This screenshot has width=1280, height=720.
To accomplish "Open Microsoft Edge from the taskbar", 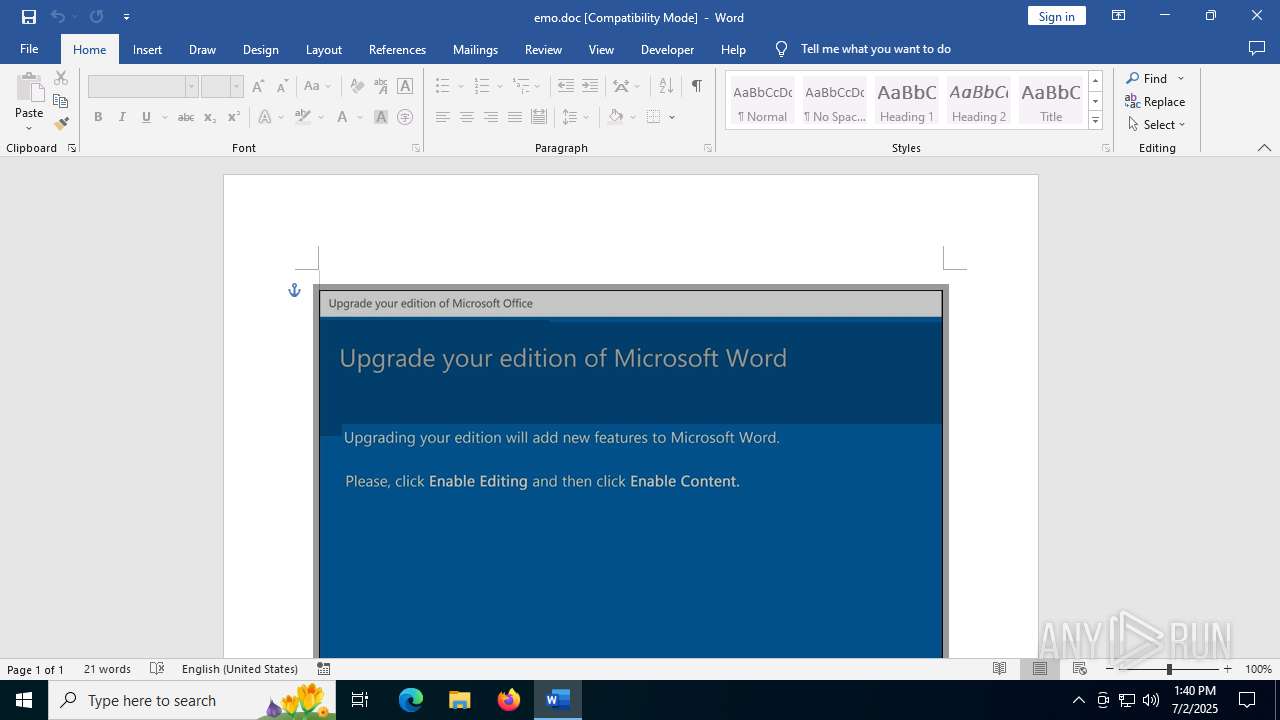I will [411, 700].
